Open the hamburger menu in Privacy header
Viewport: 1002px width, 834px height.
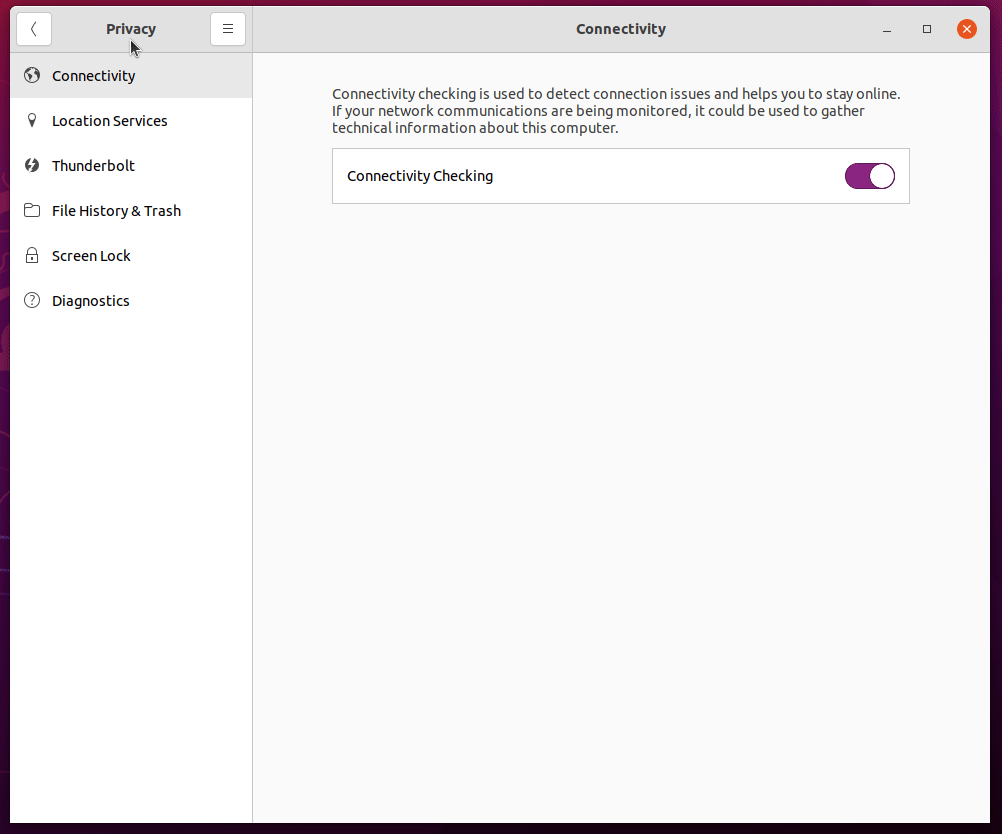[x=228, y=29]
